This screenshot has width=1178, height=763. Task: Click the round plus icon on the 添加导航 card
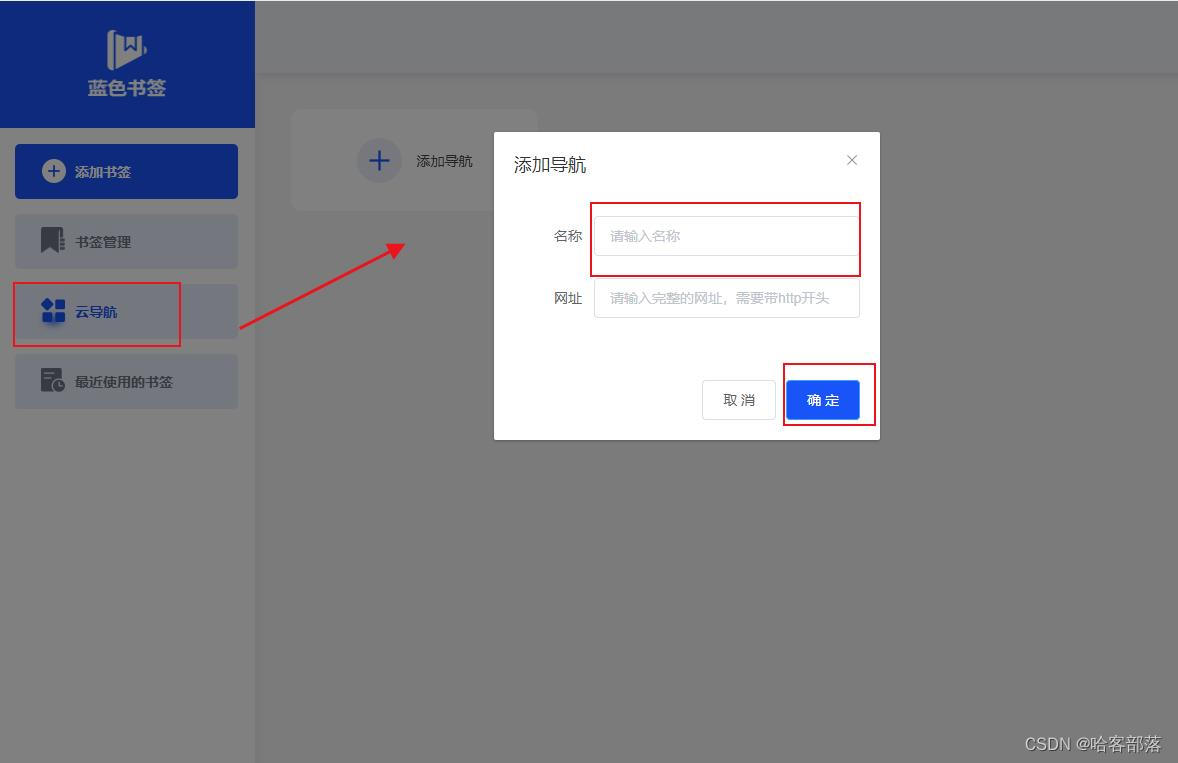pos(379,160)
